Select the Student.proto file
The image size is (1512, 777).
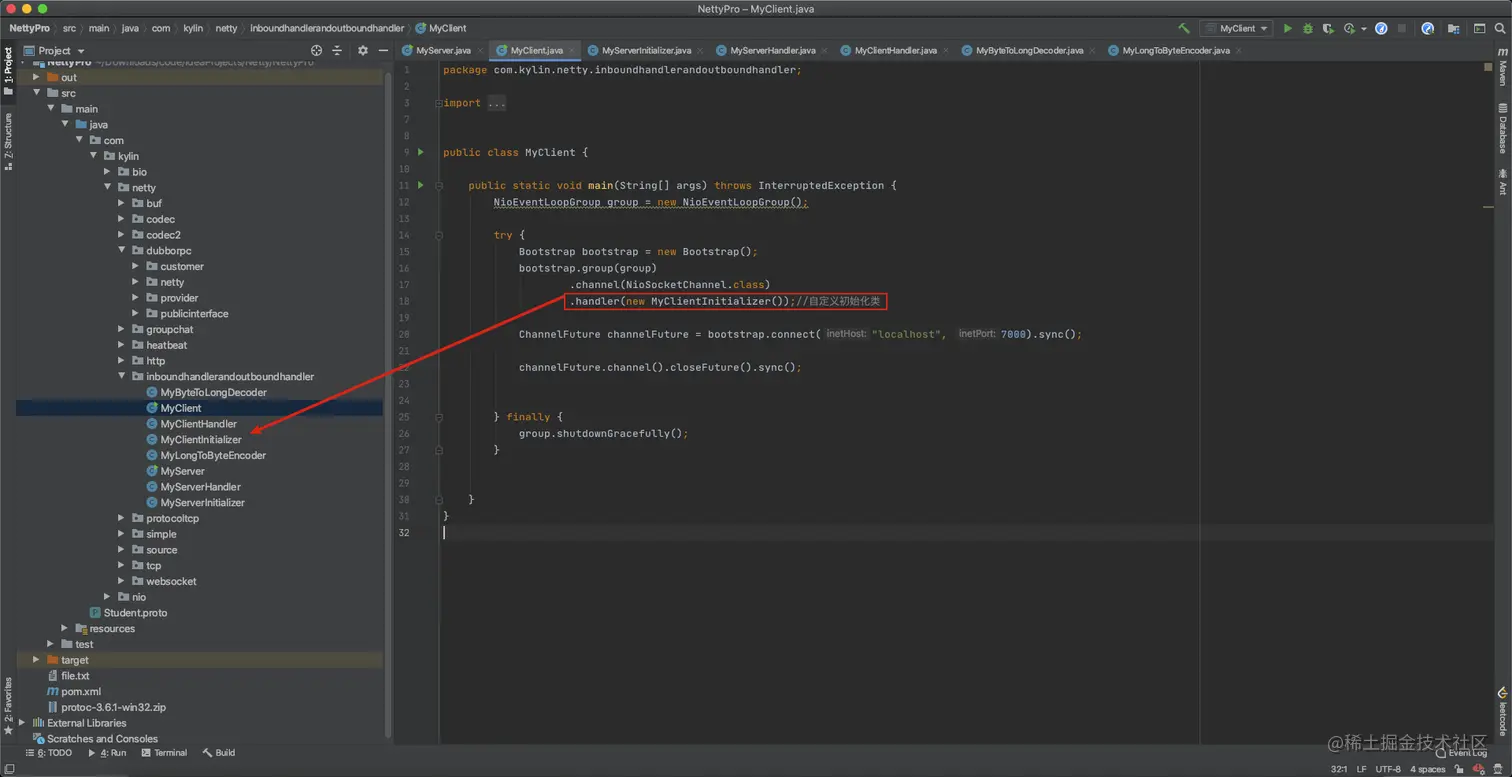pyautogui.click(x=128, y=613)
